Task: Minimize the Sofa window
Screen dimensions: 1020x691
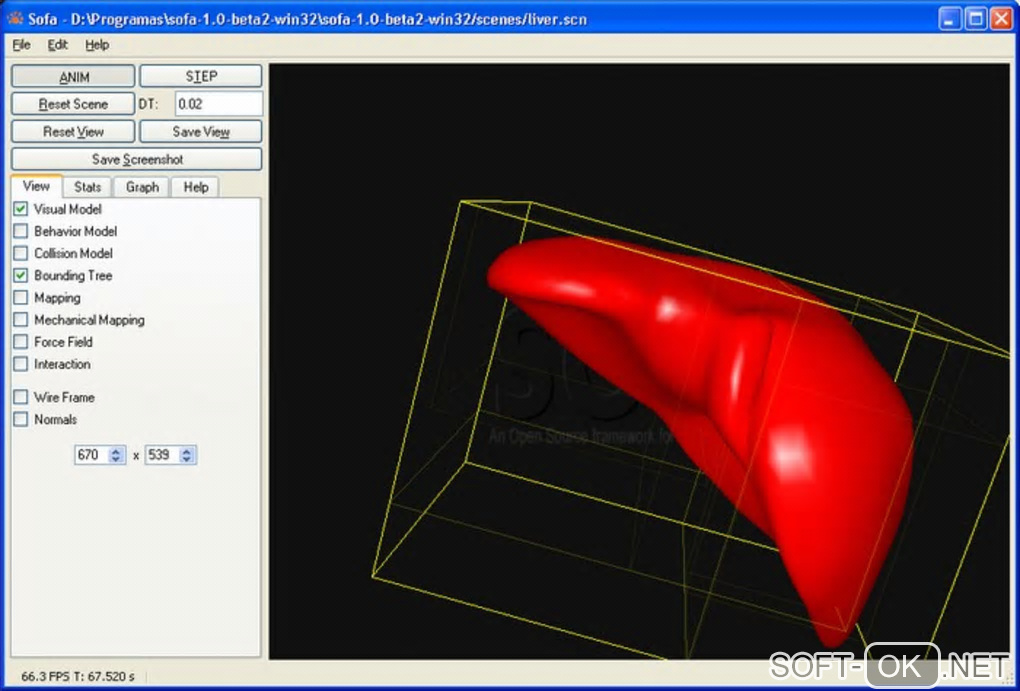Action: [x=950, y=19]
